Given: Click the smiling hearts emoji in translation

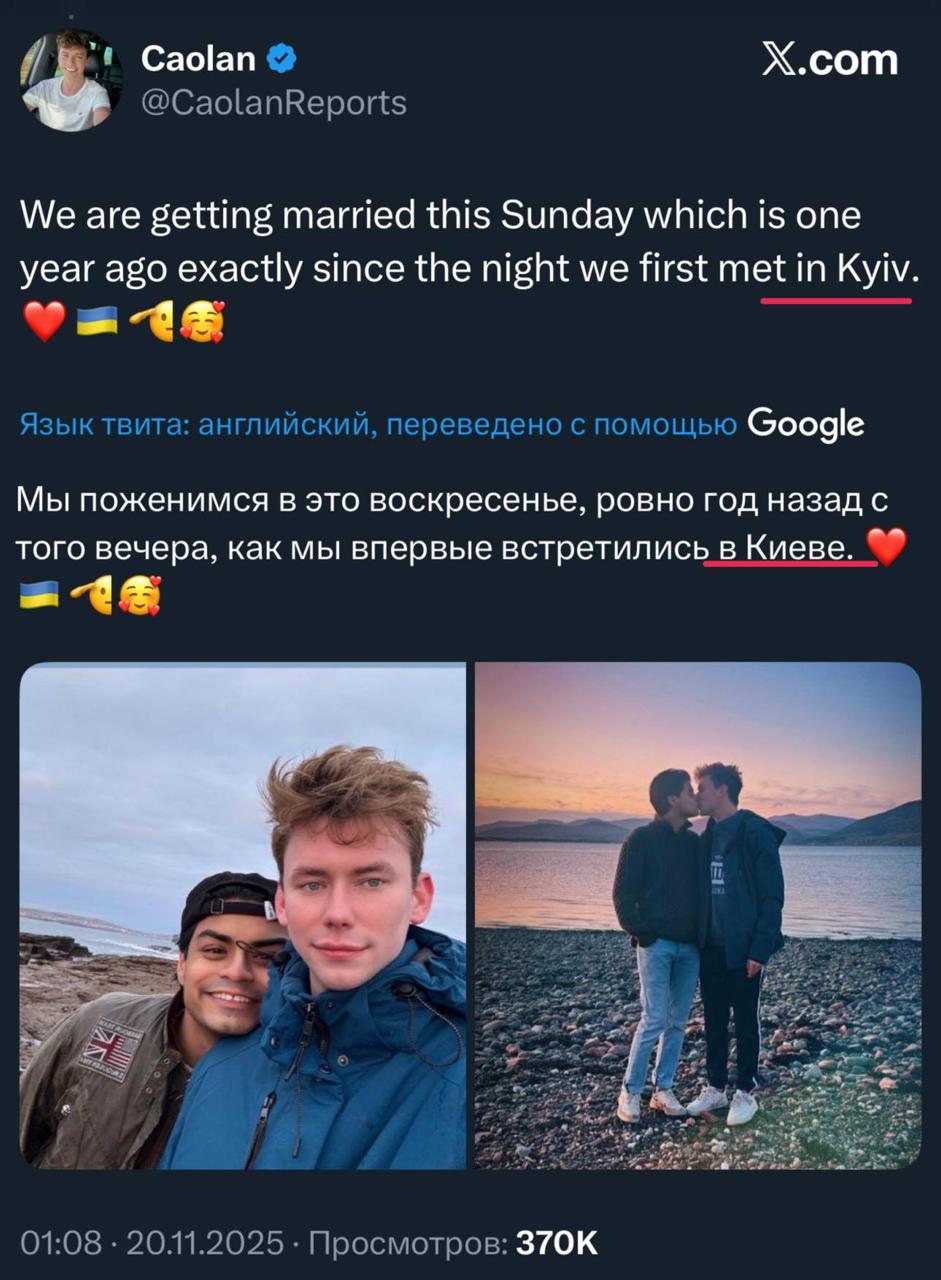Looking at the screenshot, I should click(x=139, y=598).
